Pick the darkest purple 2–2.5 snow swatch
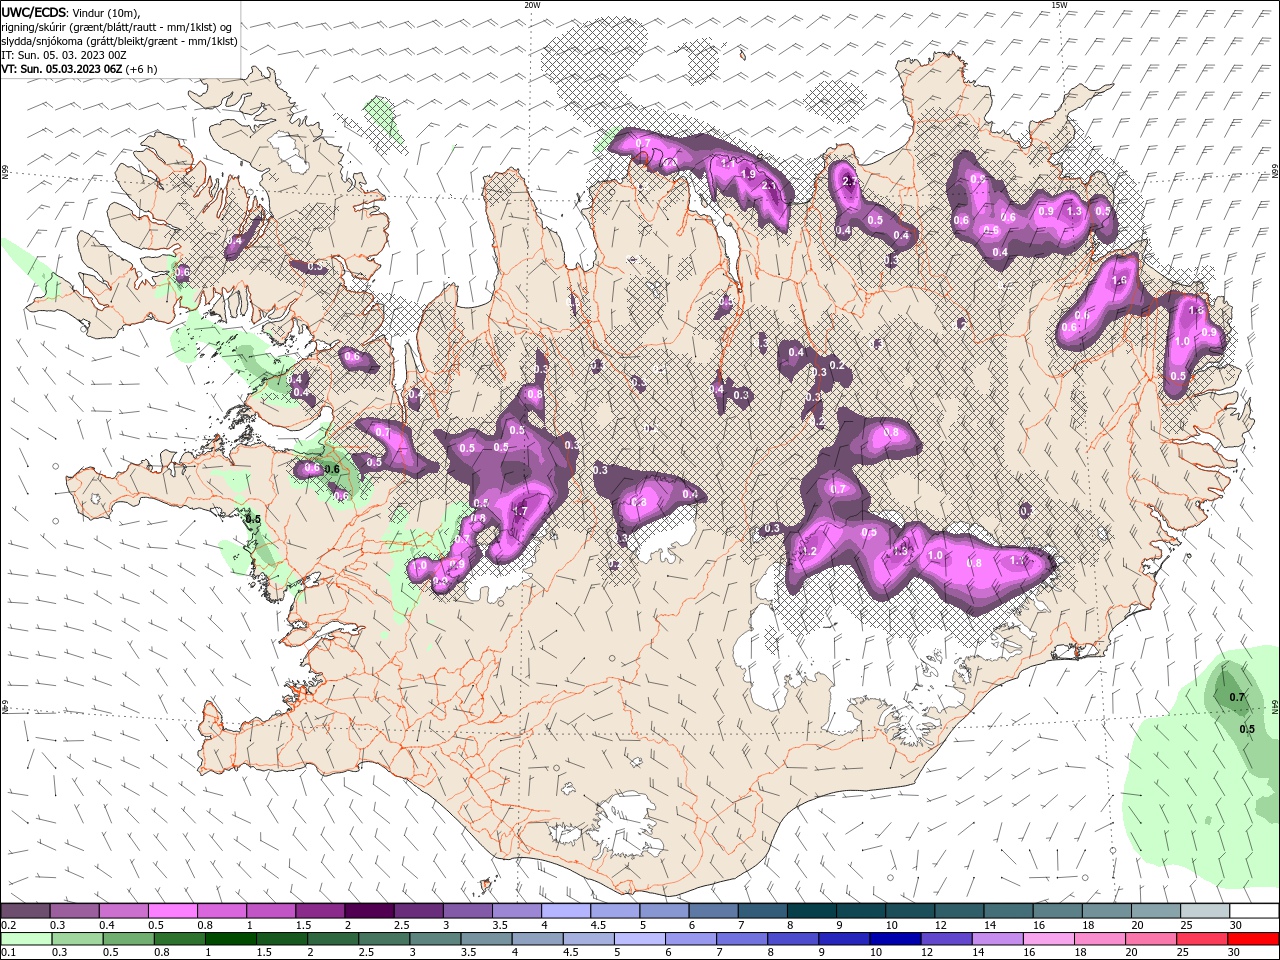Viewport: 1280px width, 960px height. click(368, 911)
